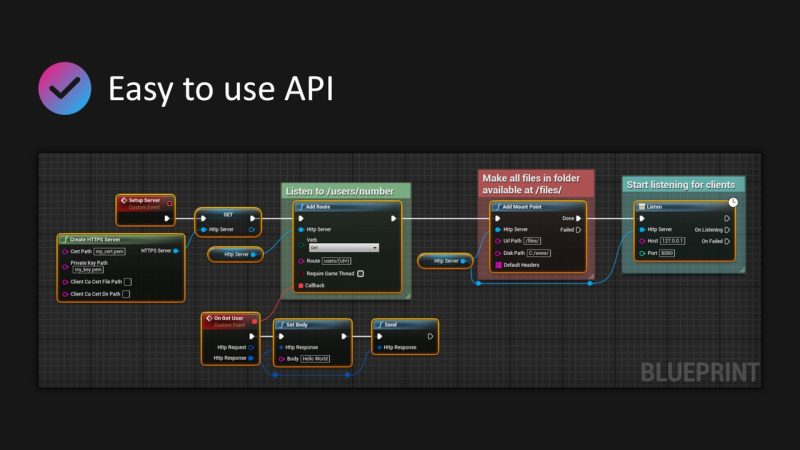Check the Client Ca Cert File Path box
800x450 pixels.
tap(127, 282)
